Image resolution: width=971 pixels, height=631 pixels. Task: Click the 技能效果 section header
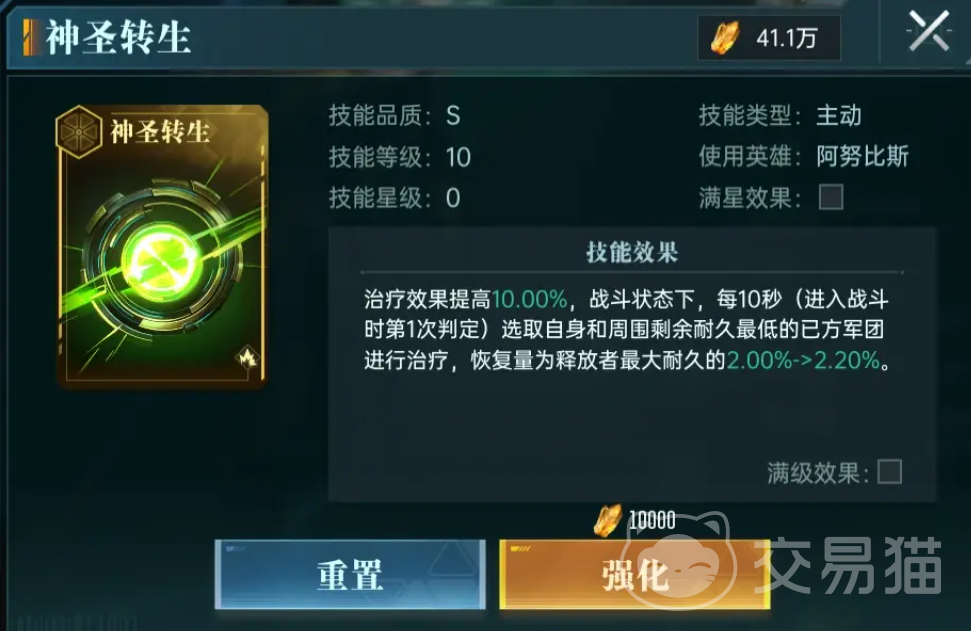point(632,252)
